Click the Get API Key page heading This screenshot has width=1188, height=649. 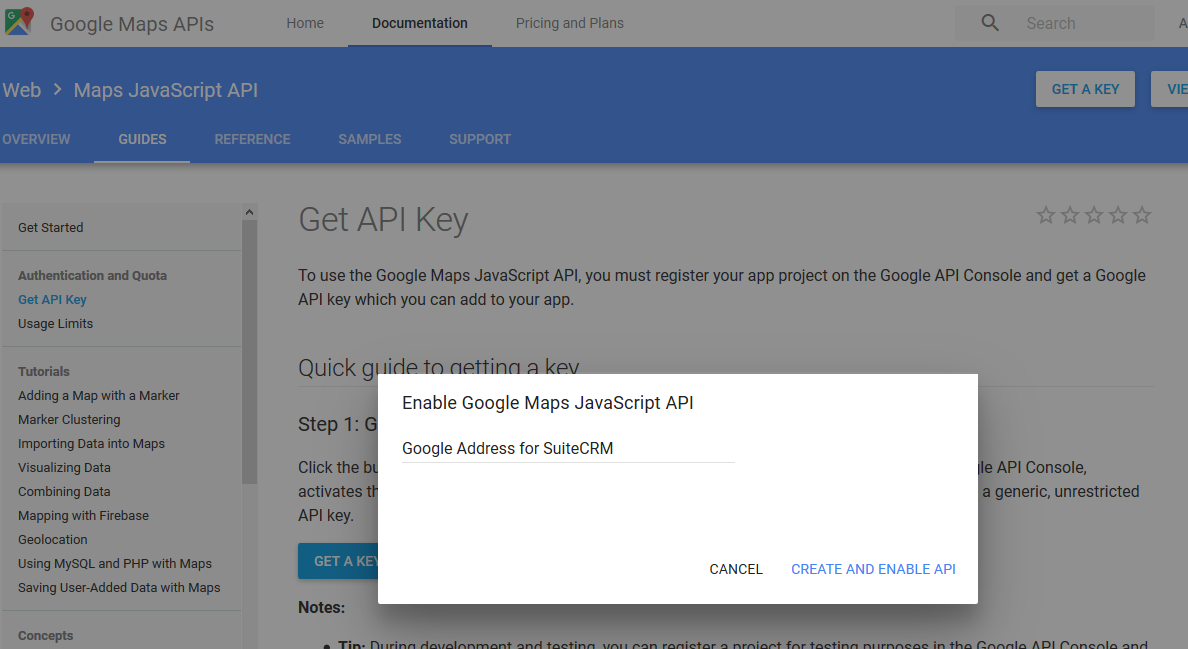coord(383,220)
